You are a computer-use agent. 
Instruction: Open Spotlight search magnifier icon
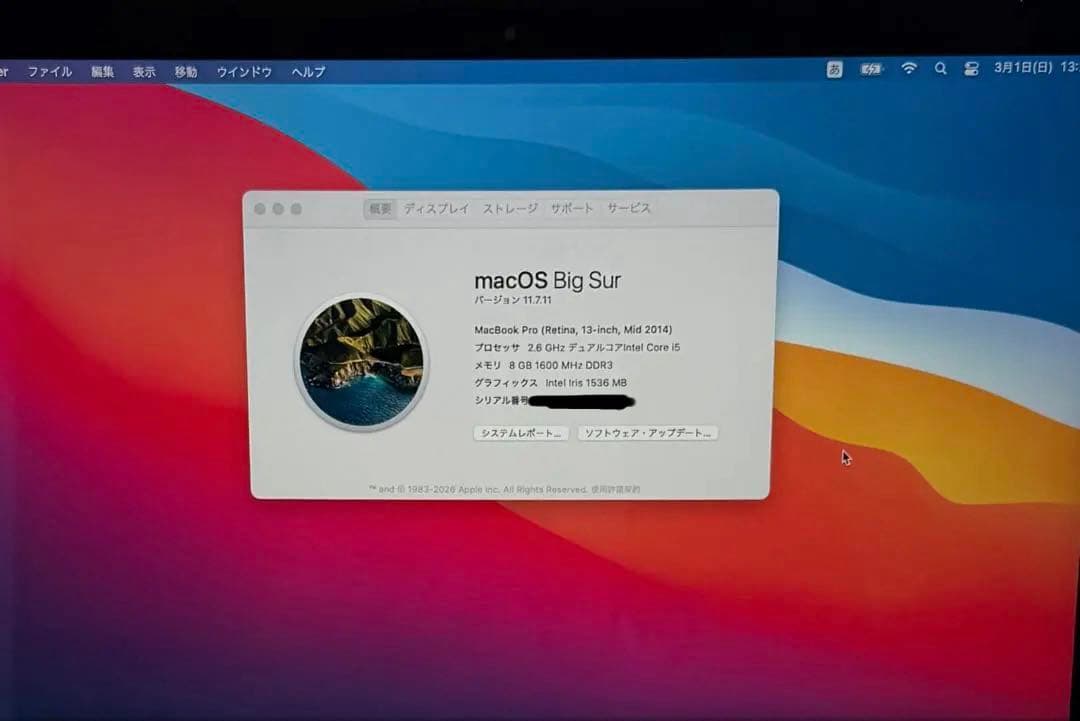click(940, 68)
